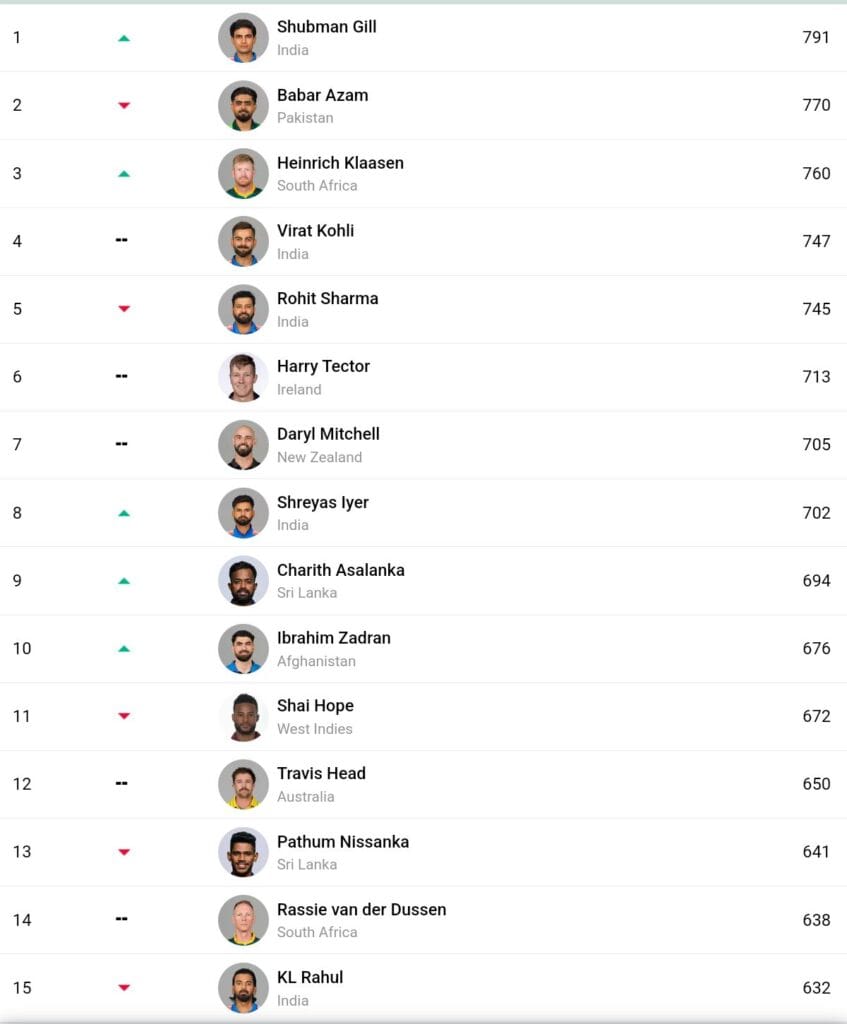Screen dimensions: 847x1024
Task: Click the rating 791 for Shubman Gill
Action: [x=816, y=37]
